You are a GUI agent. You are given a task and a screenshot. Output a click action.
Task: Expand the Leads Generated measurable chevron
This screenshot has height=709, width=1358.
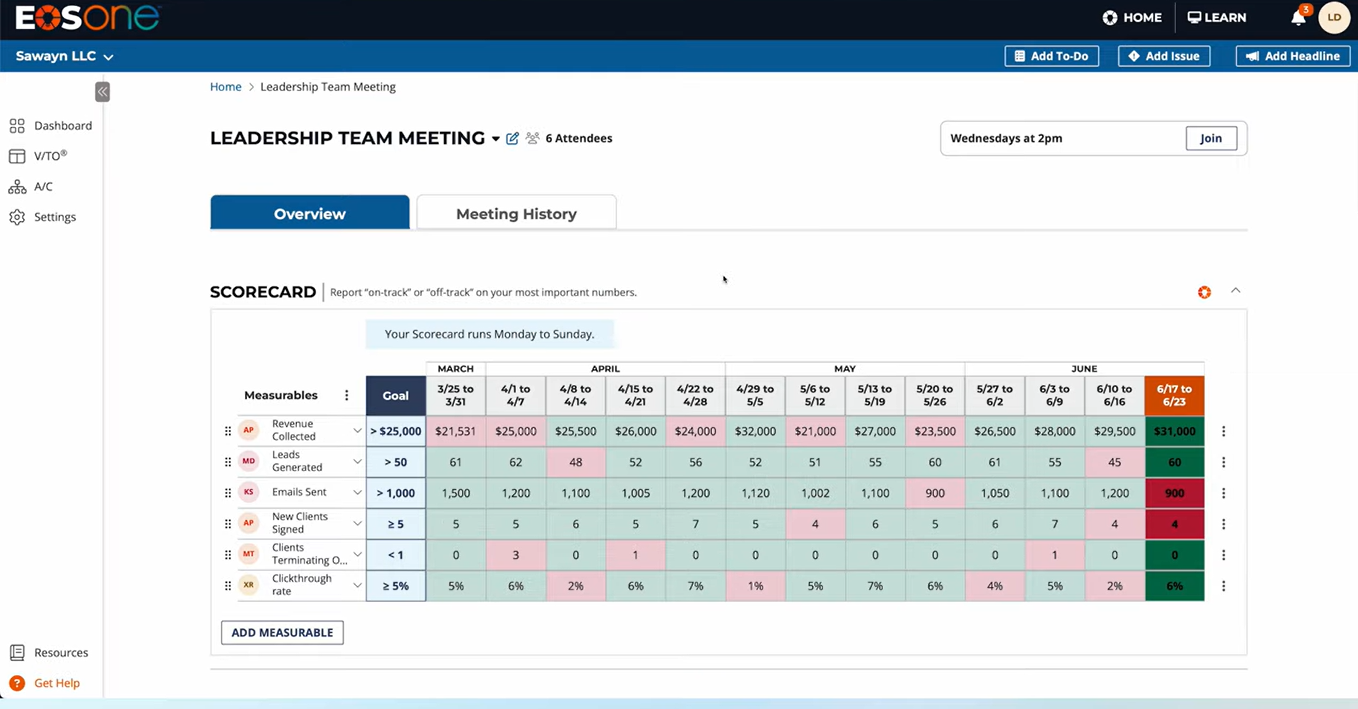[357, 462]
